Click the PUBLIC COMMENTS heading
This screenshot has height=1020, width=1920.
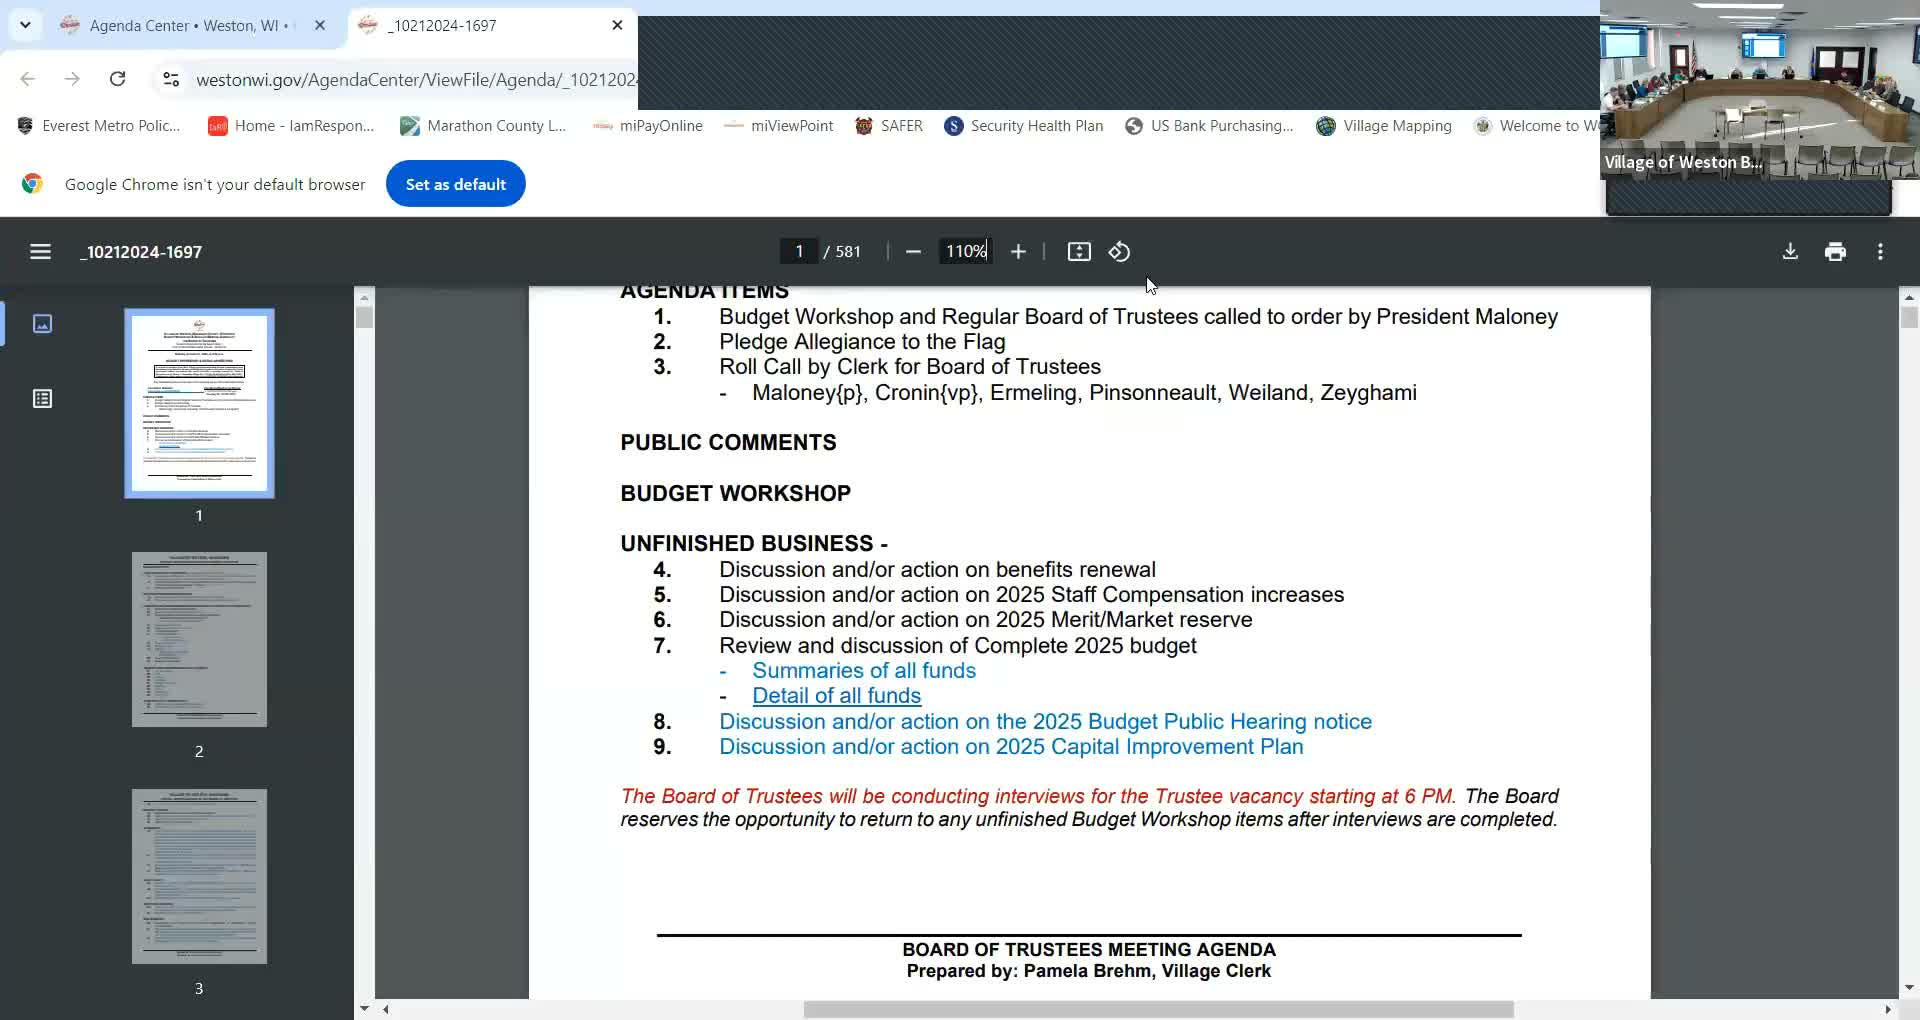(x=728, y=443)
